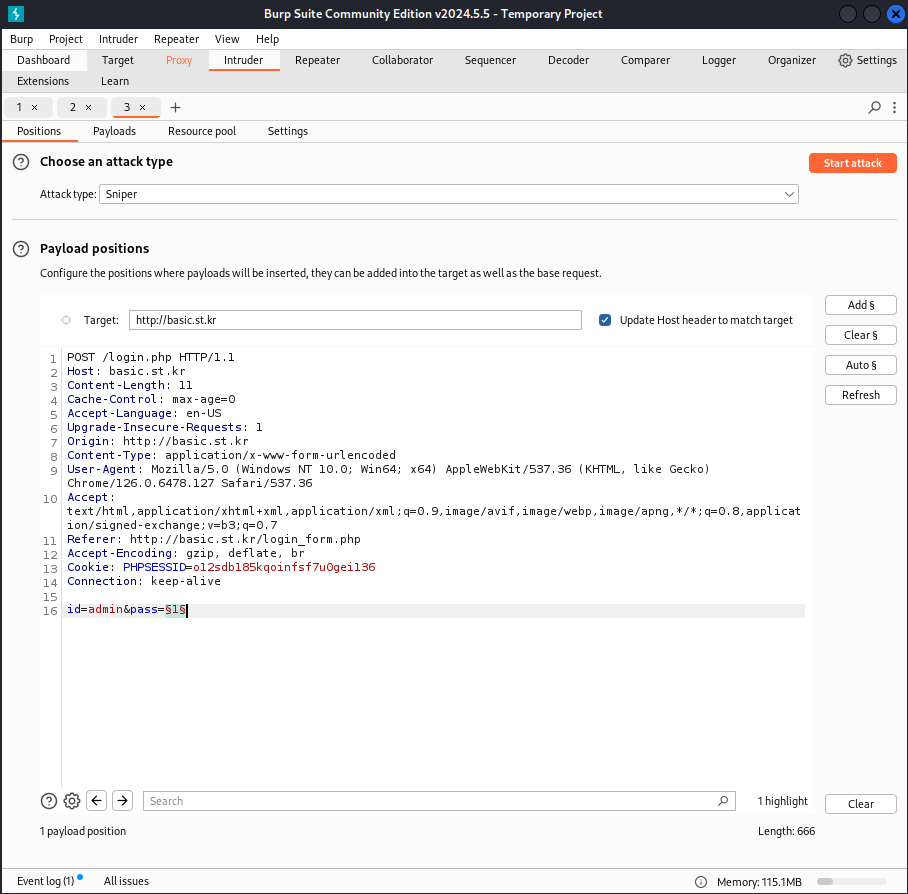Select Intruder attack tab 2
This screenshot has height=894, width=908.
[x=73, y=108]
